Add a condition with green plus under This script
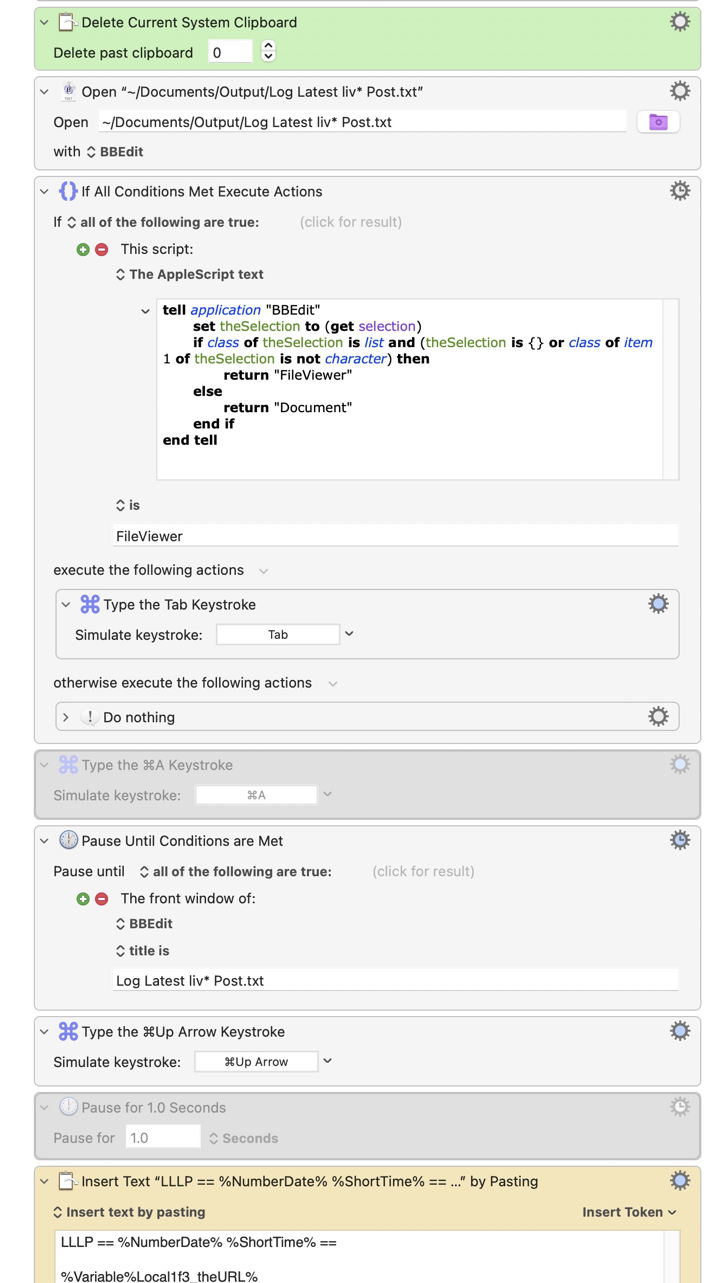The image size is (720, 1283). [x=83, y=249]
